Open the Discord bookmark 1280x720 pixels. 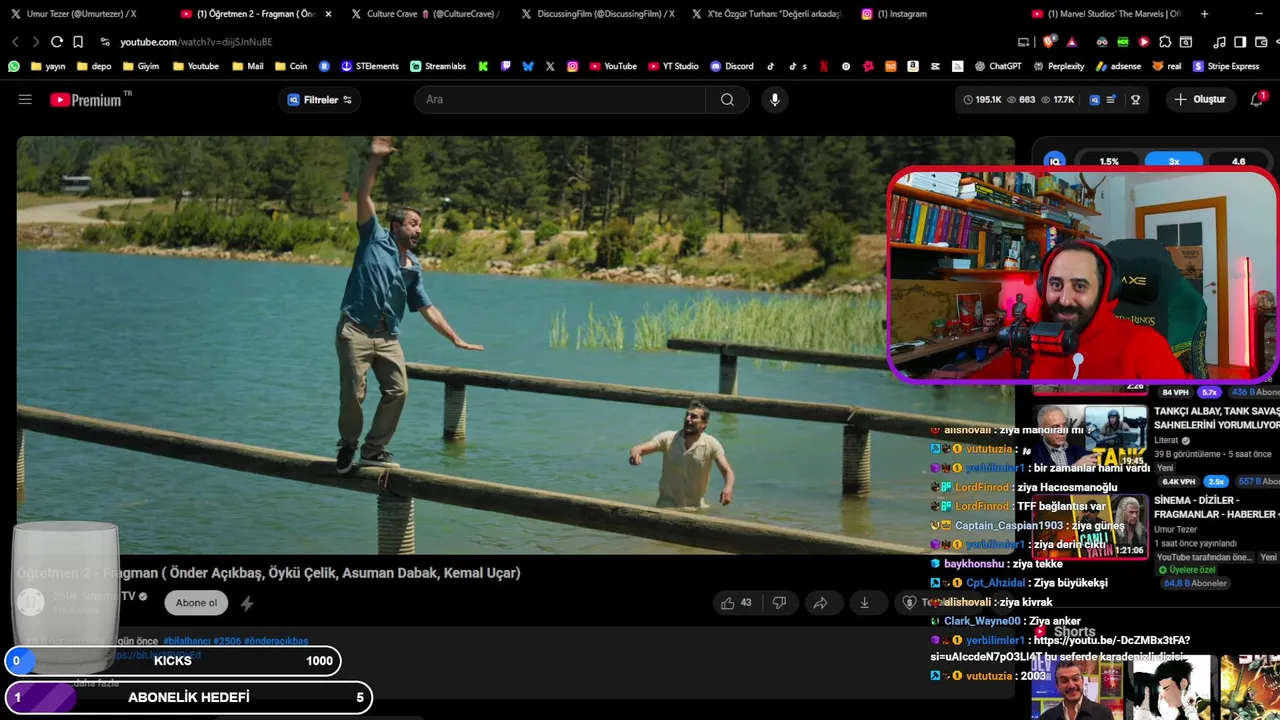point(732,66)
